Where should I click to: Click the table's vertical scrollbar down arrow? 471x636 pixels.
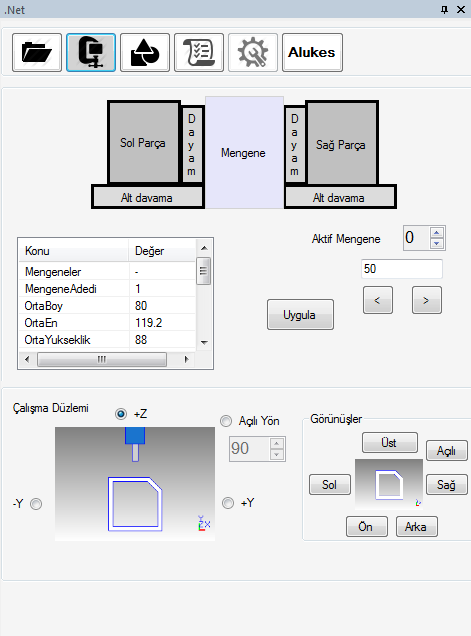[x=204, y=342]
